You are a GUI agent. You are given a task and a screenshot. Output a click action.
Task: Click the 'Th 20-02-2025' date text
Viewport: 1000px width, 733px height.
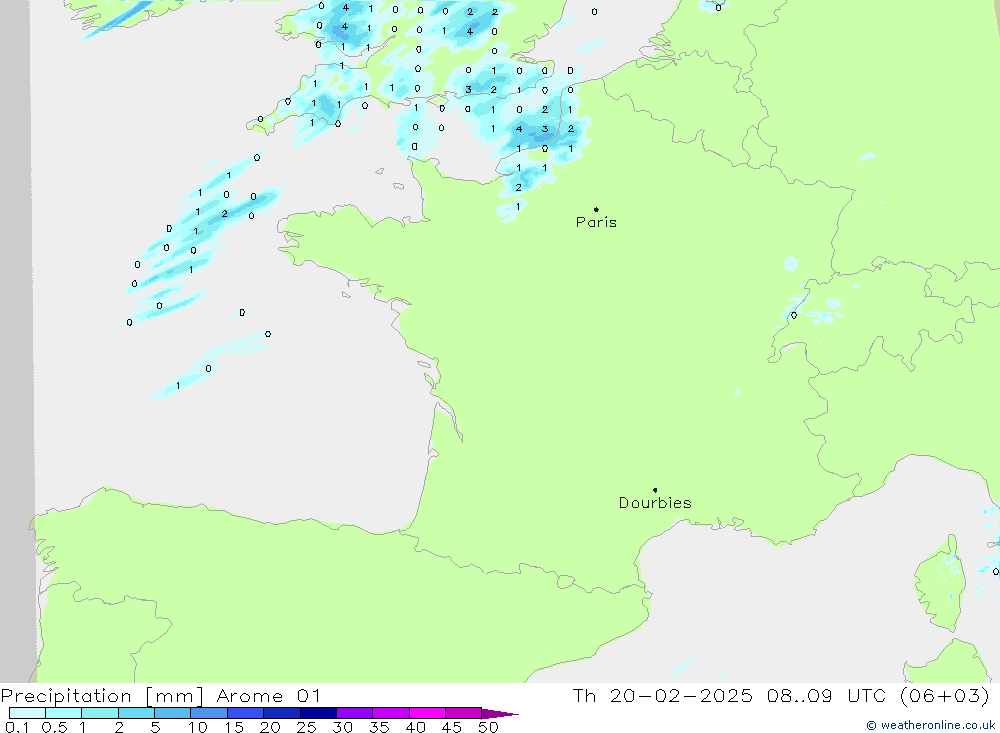point(662,696)
